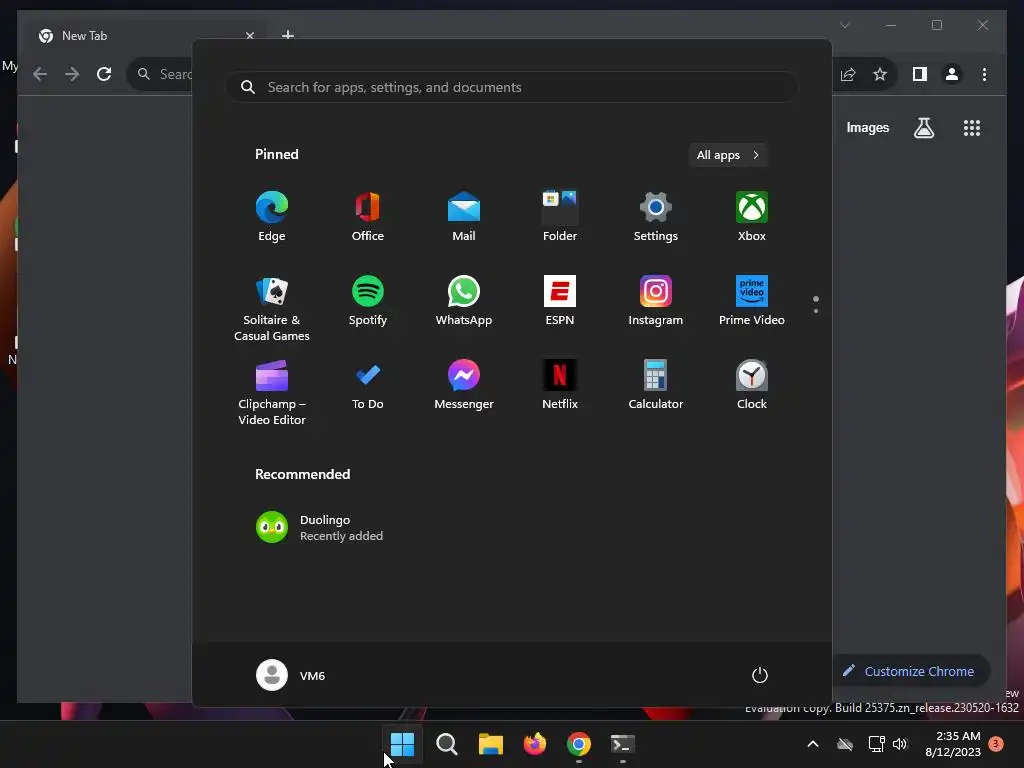Open Prime Video
1024x768 pixels.
coord(752,301)
